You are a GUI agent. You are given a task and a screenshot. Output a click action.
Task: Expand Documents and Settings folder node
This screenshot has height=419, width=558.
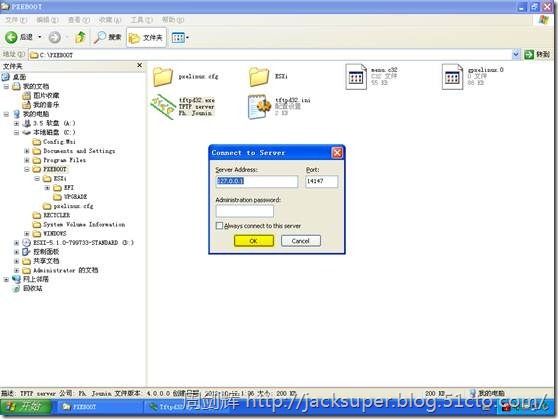(27, 151)
